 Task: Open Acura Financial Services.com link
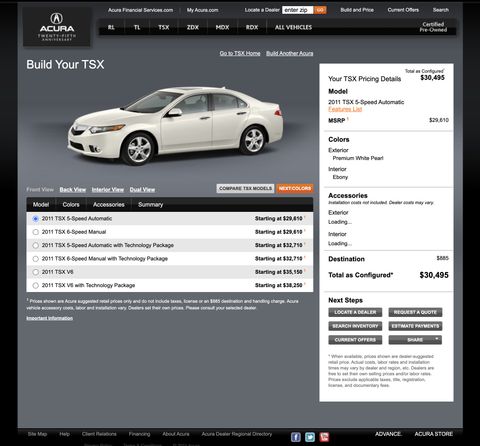(140, 10)
